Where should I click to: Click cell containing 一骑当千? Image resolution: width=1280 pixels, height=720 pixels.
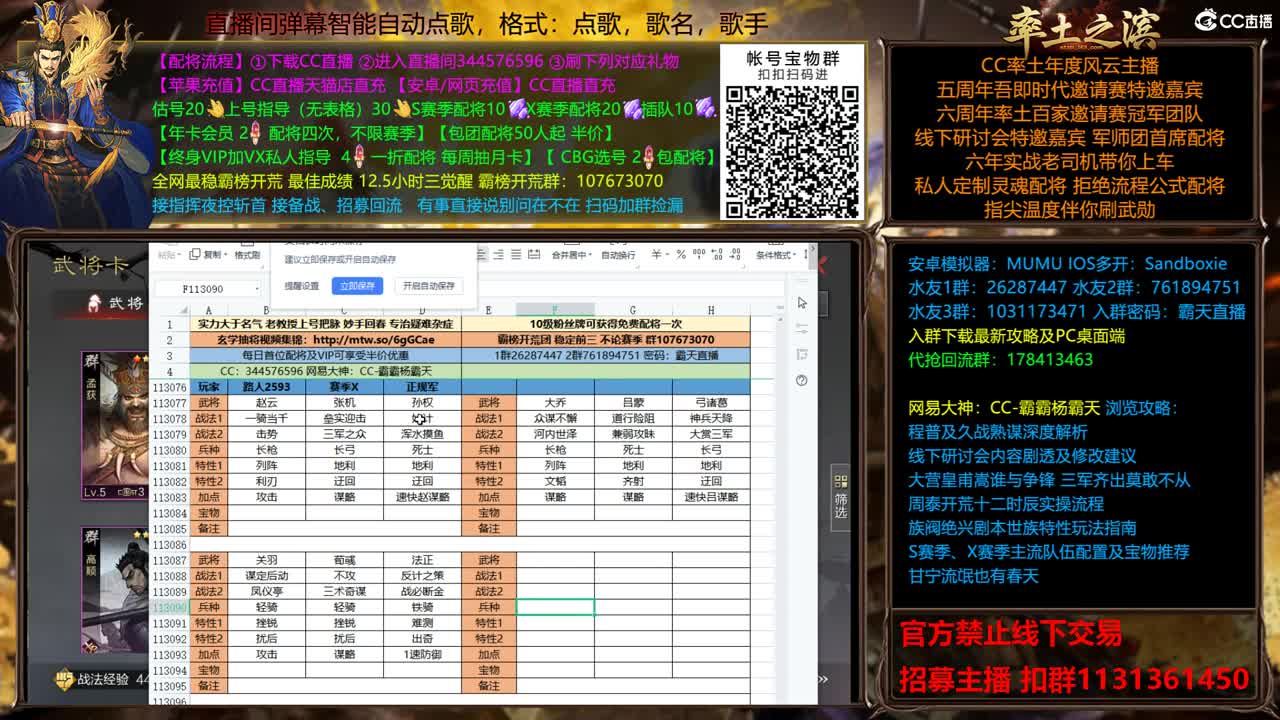pos(266,418)
